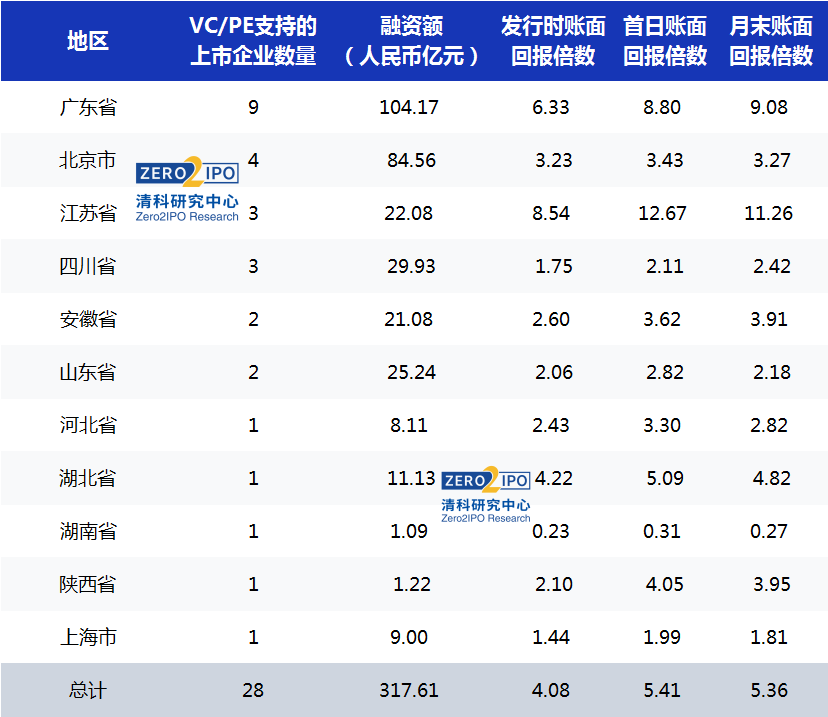Select the 陕西省 row label
The image size is (828, 717).
[x=88, y=584]
